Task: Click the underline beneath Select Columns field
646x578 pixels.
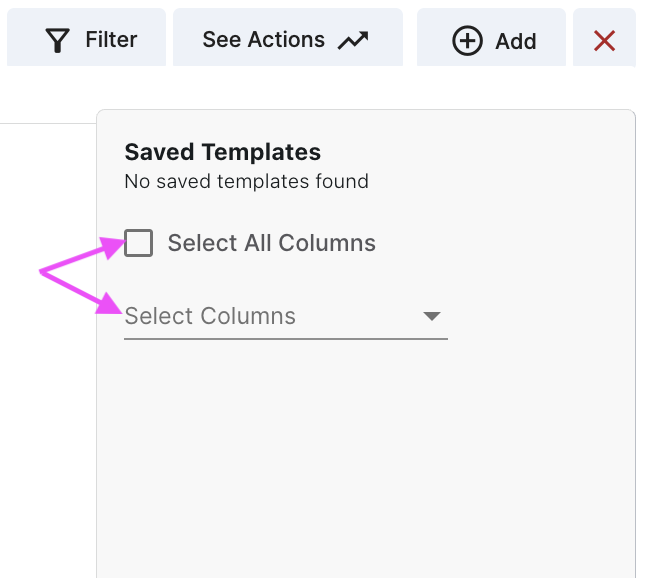Action: 285,339
